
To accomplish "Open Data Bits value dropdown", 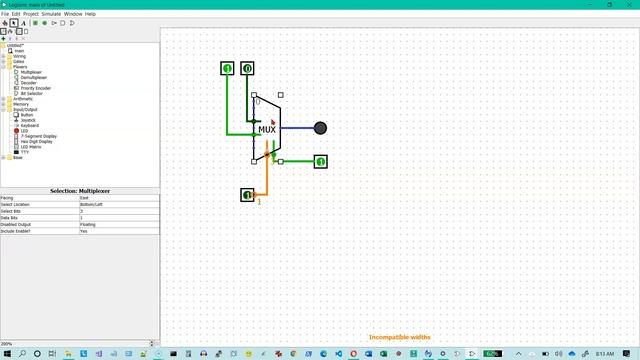I will coord(119,218).
